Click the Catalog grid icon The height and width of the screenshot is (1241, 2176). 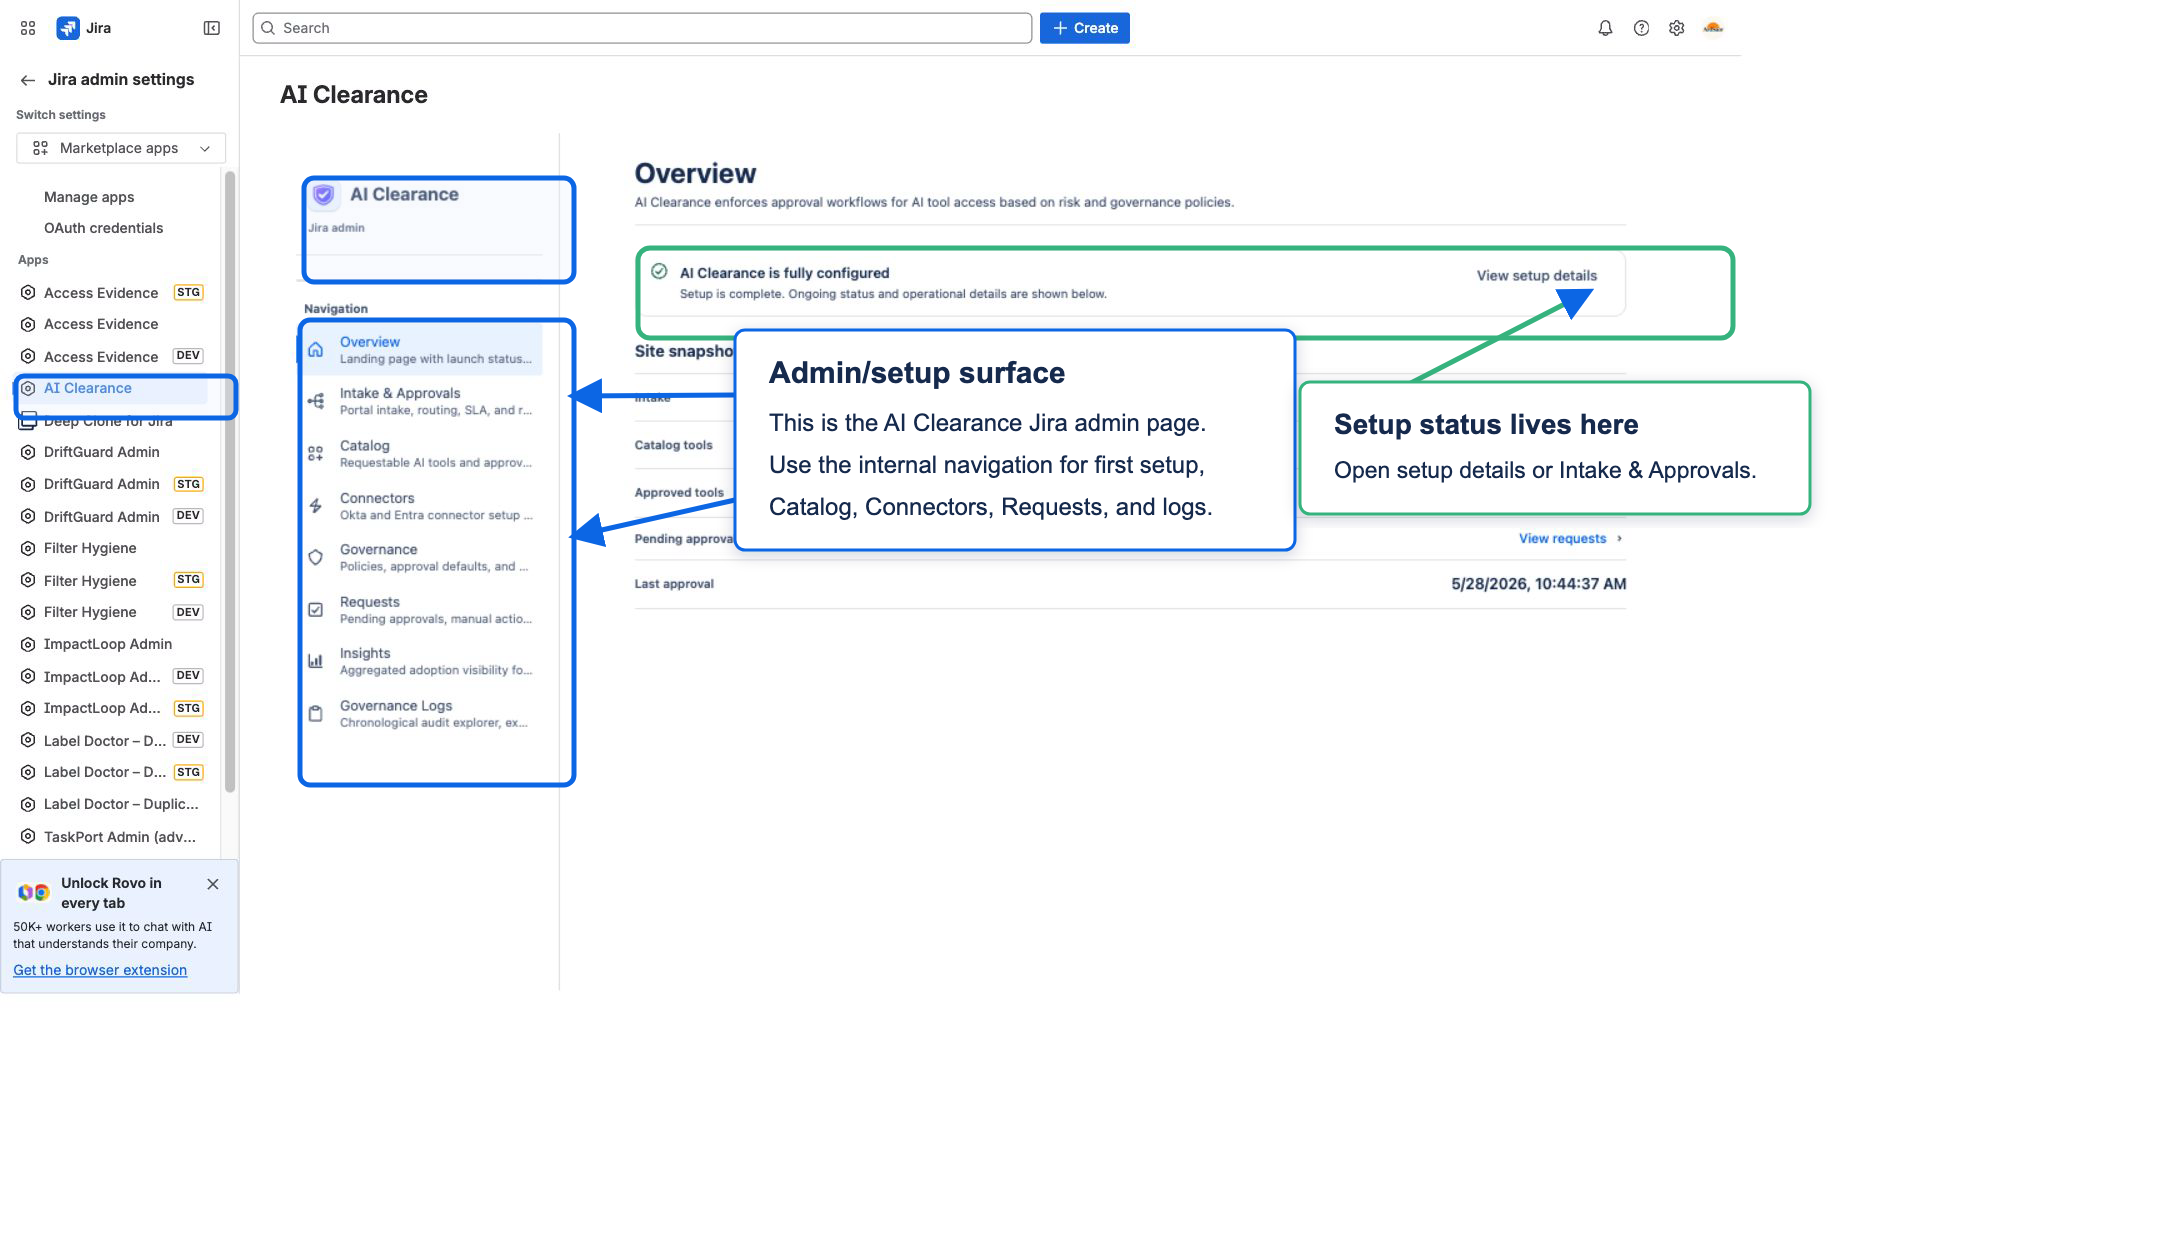(316, 453)
